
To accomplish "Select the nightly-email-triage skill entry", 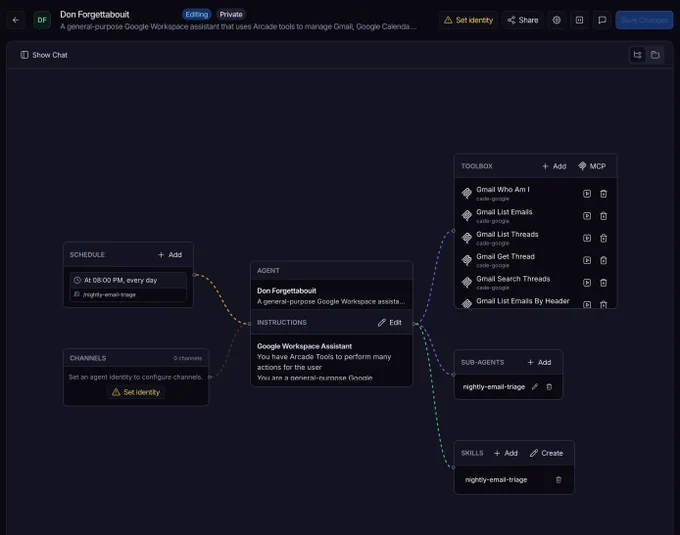I will point(496,480).
